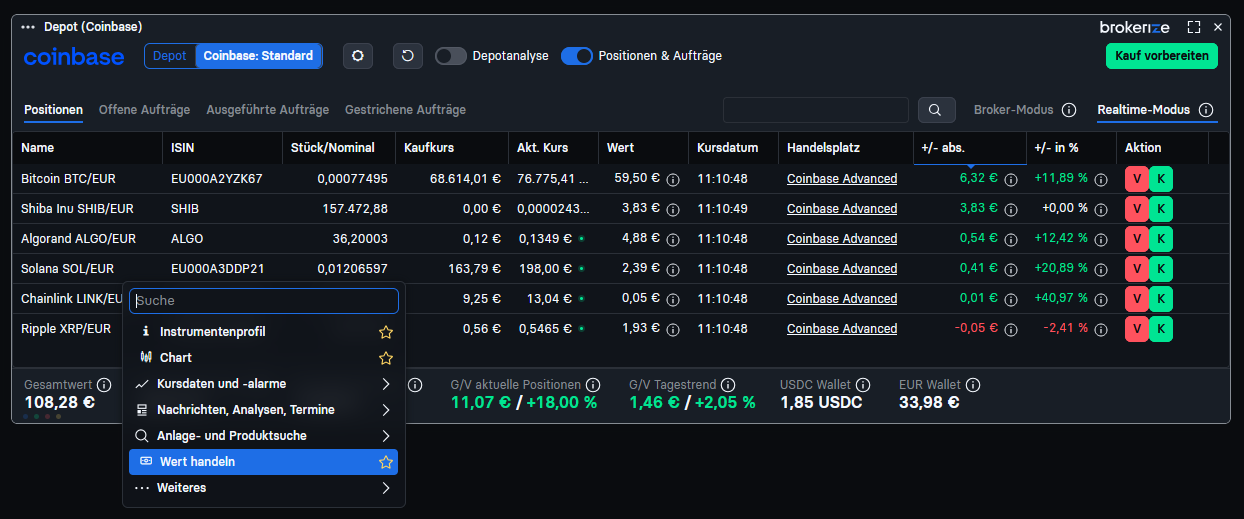This screenshot has height=519, width=1244.
Task: Open Coinbase Advanced link in Ripple row
Action: [842, 329]
